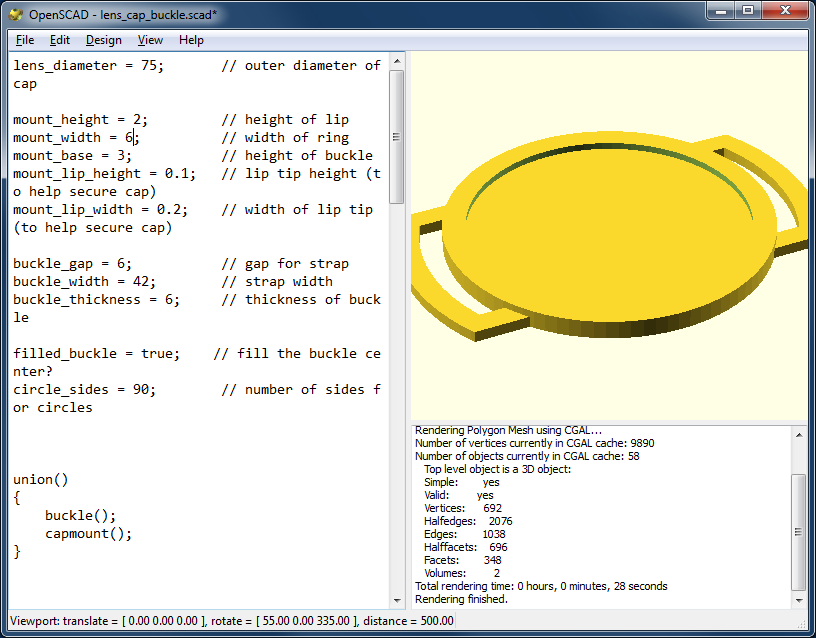816x638 pixels.
Task: Click console scrollbar up arrow
Action: 799,435
